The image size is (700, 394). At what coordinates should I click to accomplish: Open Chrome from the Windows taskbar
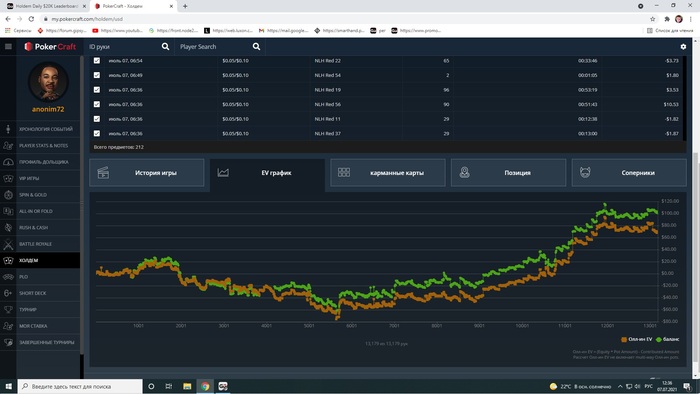pyautogui.click(x=205, y=386)
